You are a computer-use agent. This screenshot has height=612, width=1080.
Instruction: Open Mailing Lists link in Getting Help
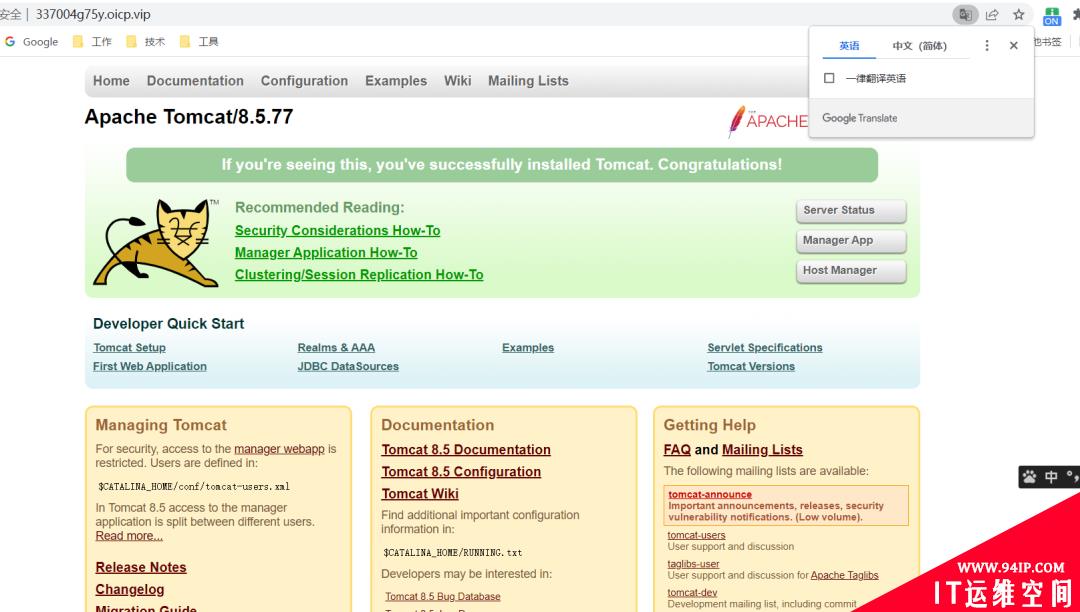click(762, 450)
